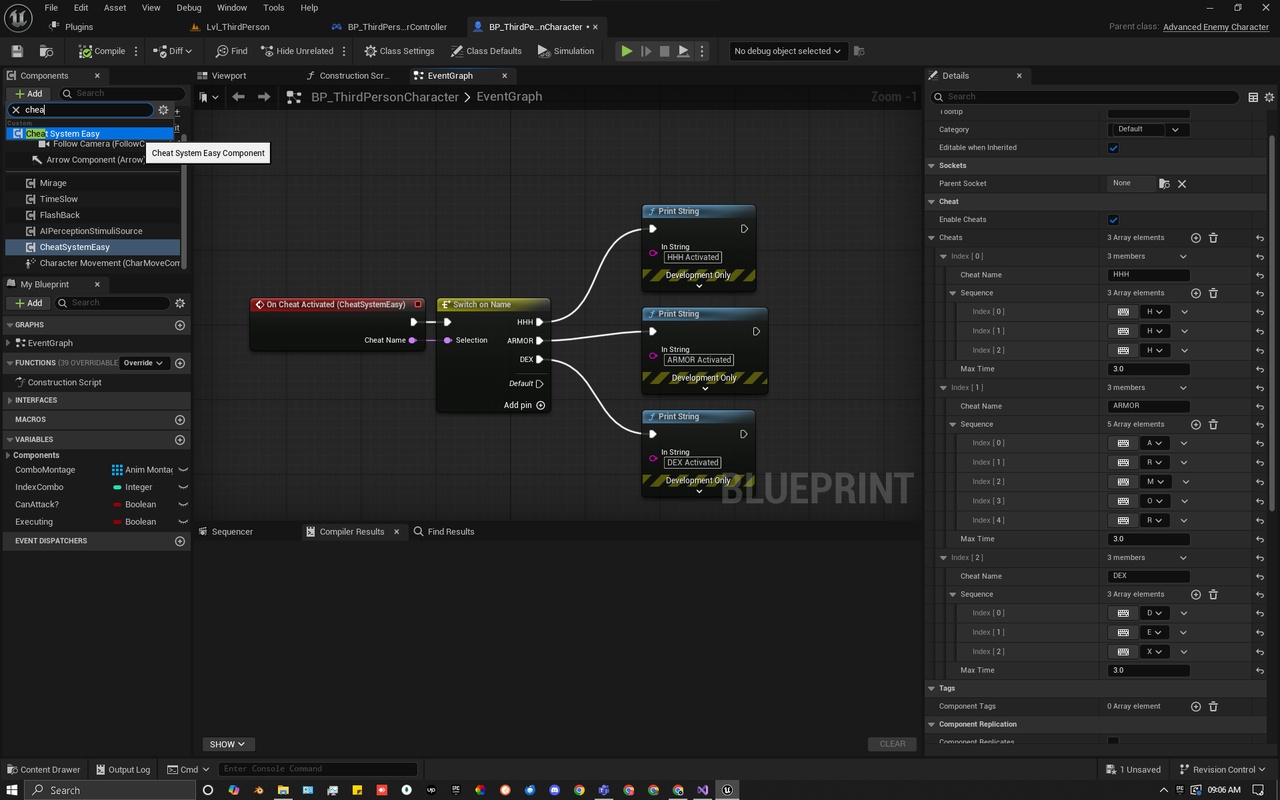
Task: Open the SHOW dropdown in Compiler Results
Action: pyautogui.click(x=228, y=744)
